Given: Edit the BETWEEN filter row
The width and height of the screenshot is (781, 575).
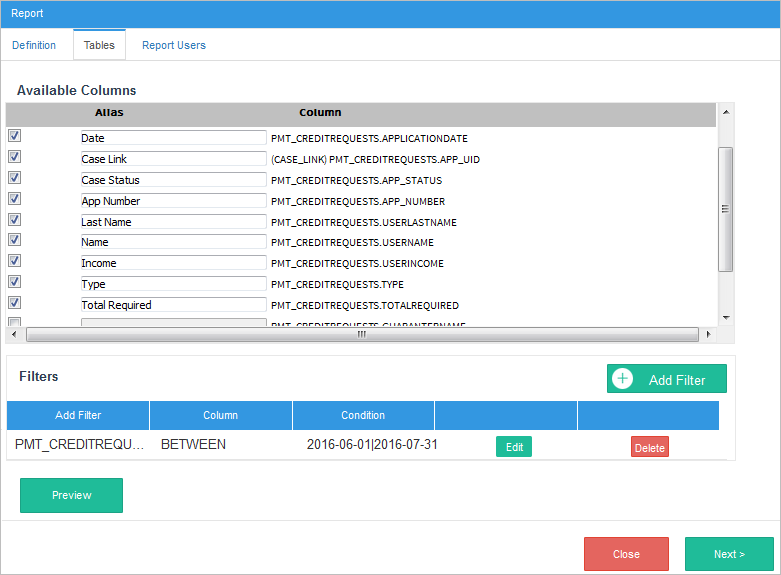Looking at the screenshot, I should 513,447.
